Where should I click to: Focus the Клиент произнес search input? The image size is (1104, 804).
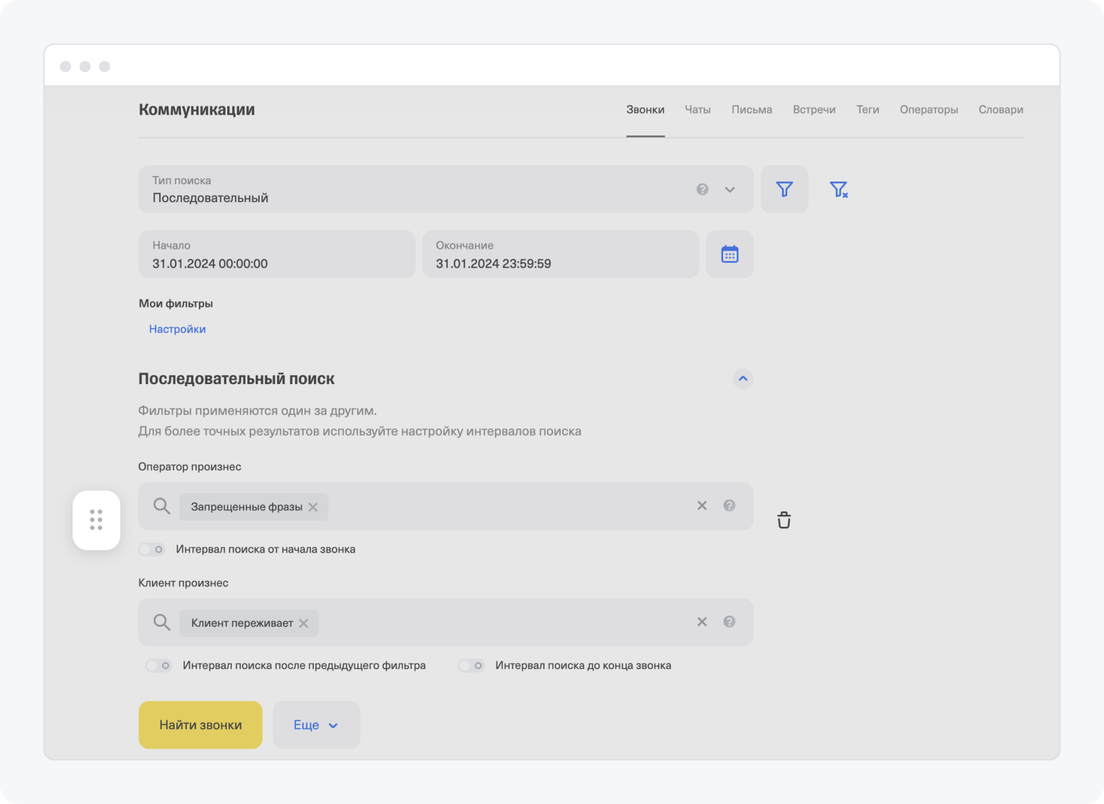click(x=446, y=622)
